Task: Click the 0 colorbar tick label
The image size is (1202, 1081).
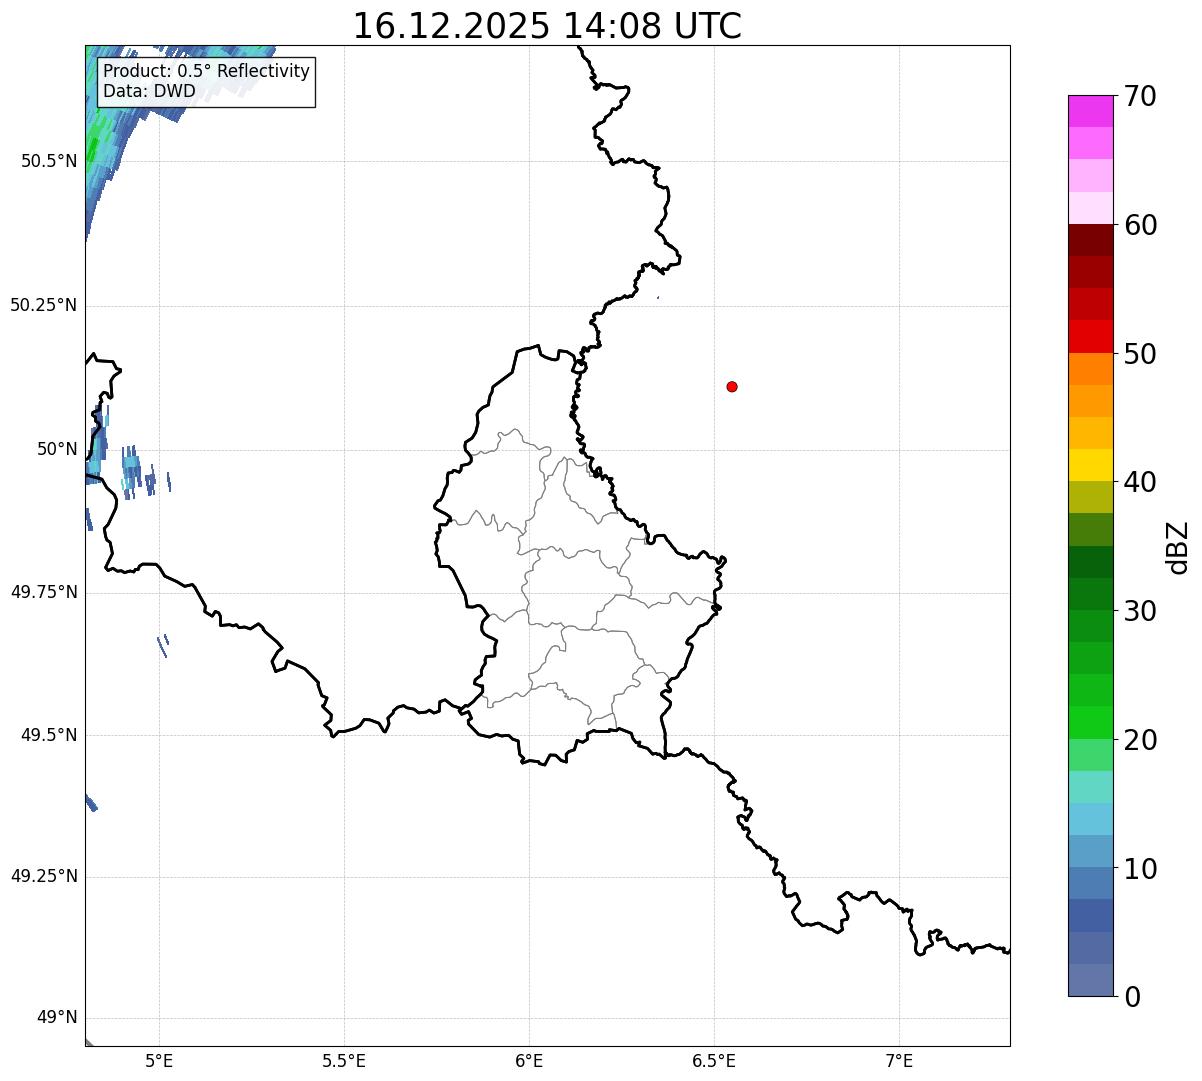Action: [1132, 997]
